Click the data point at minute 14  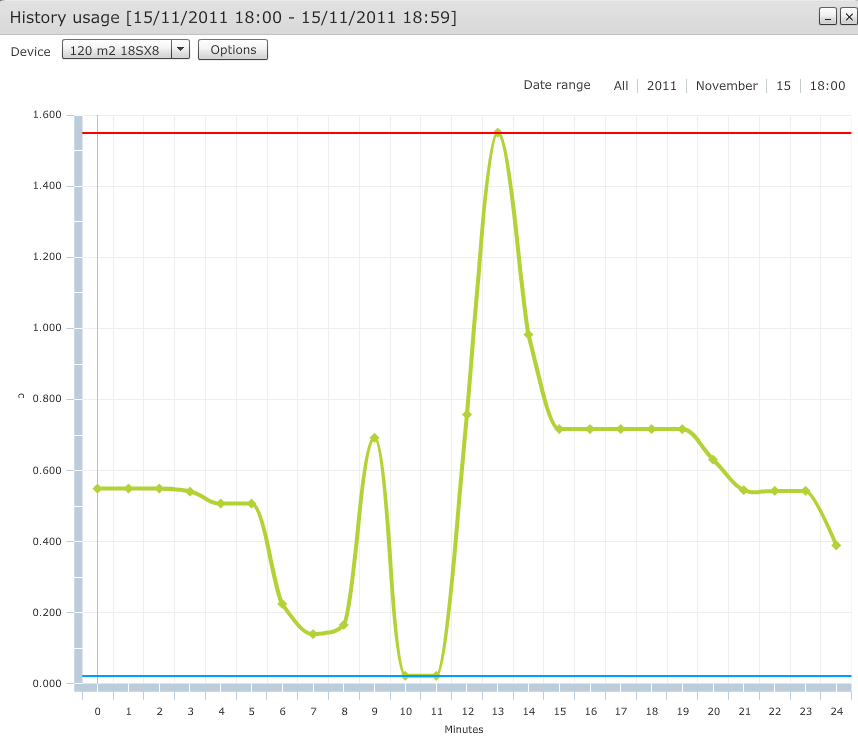(x=528, y=335)
